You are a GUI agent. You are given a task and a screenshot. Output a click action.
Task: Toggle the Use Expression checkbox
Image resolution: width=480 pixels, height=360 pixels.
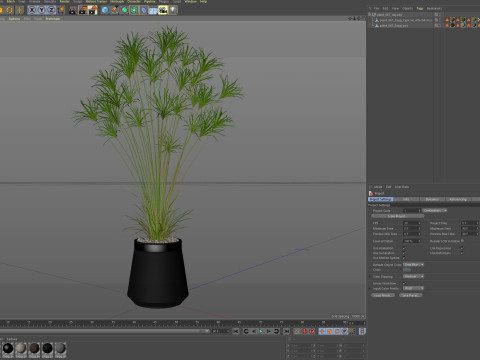click(x=462, y=248)
